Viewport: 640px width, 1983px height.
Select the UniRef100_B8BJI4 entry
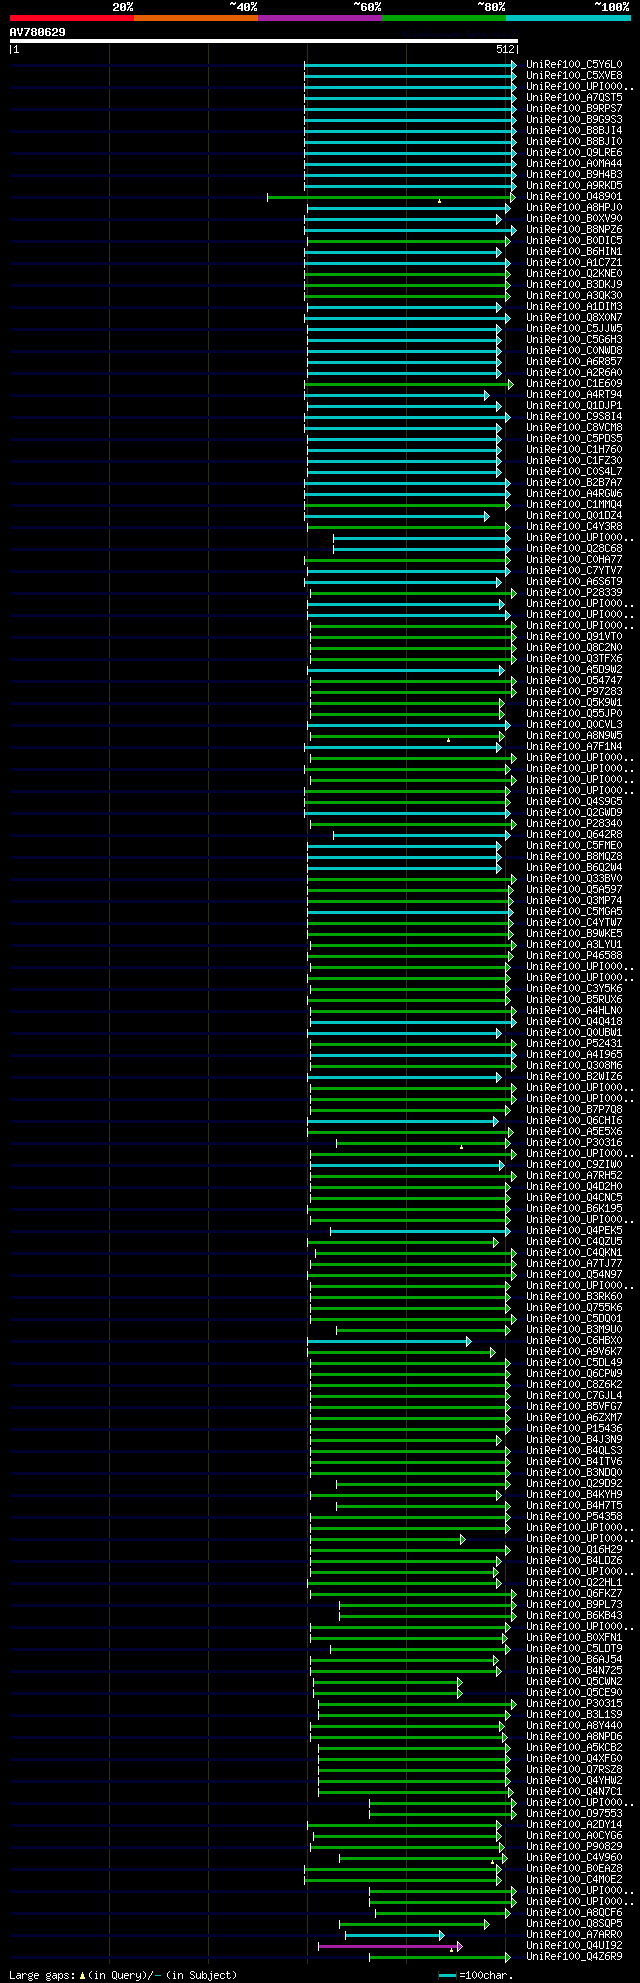click(x=574, y=131)
